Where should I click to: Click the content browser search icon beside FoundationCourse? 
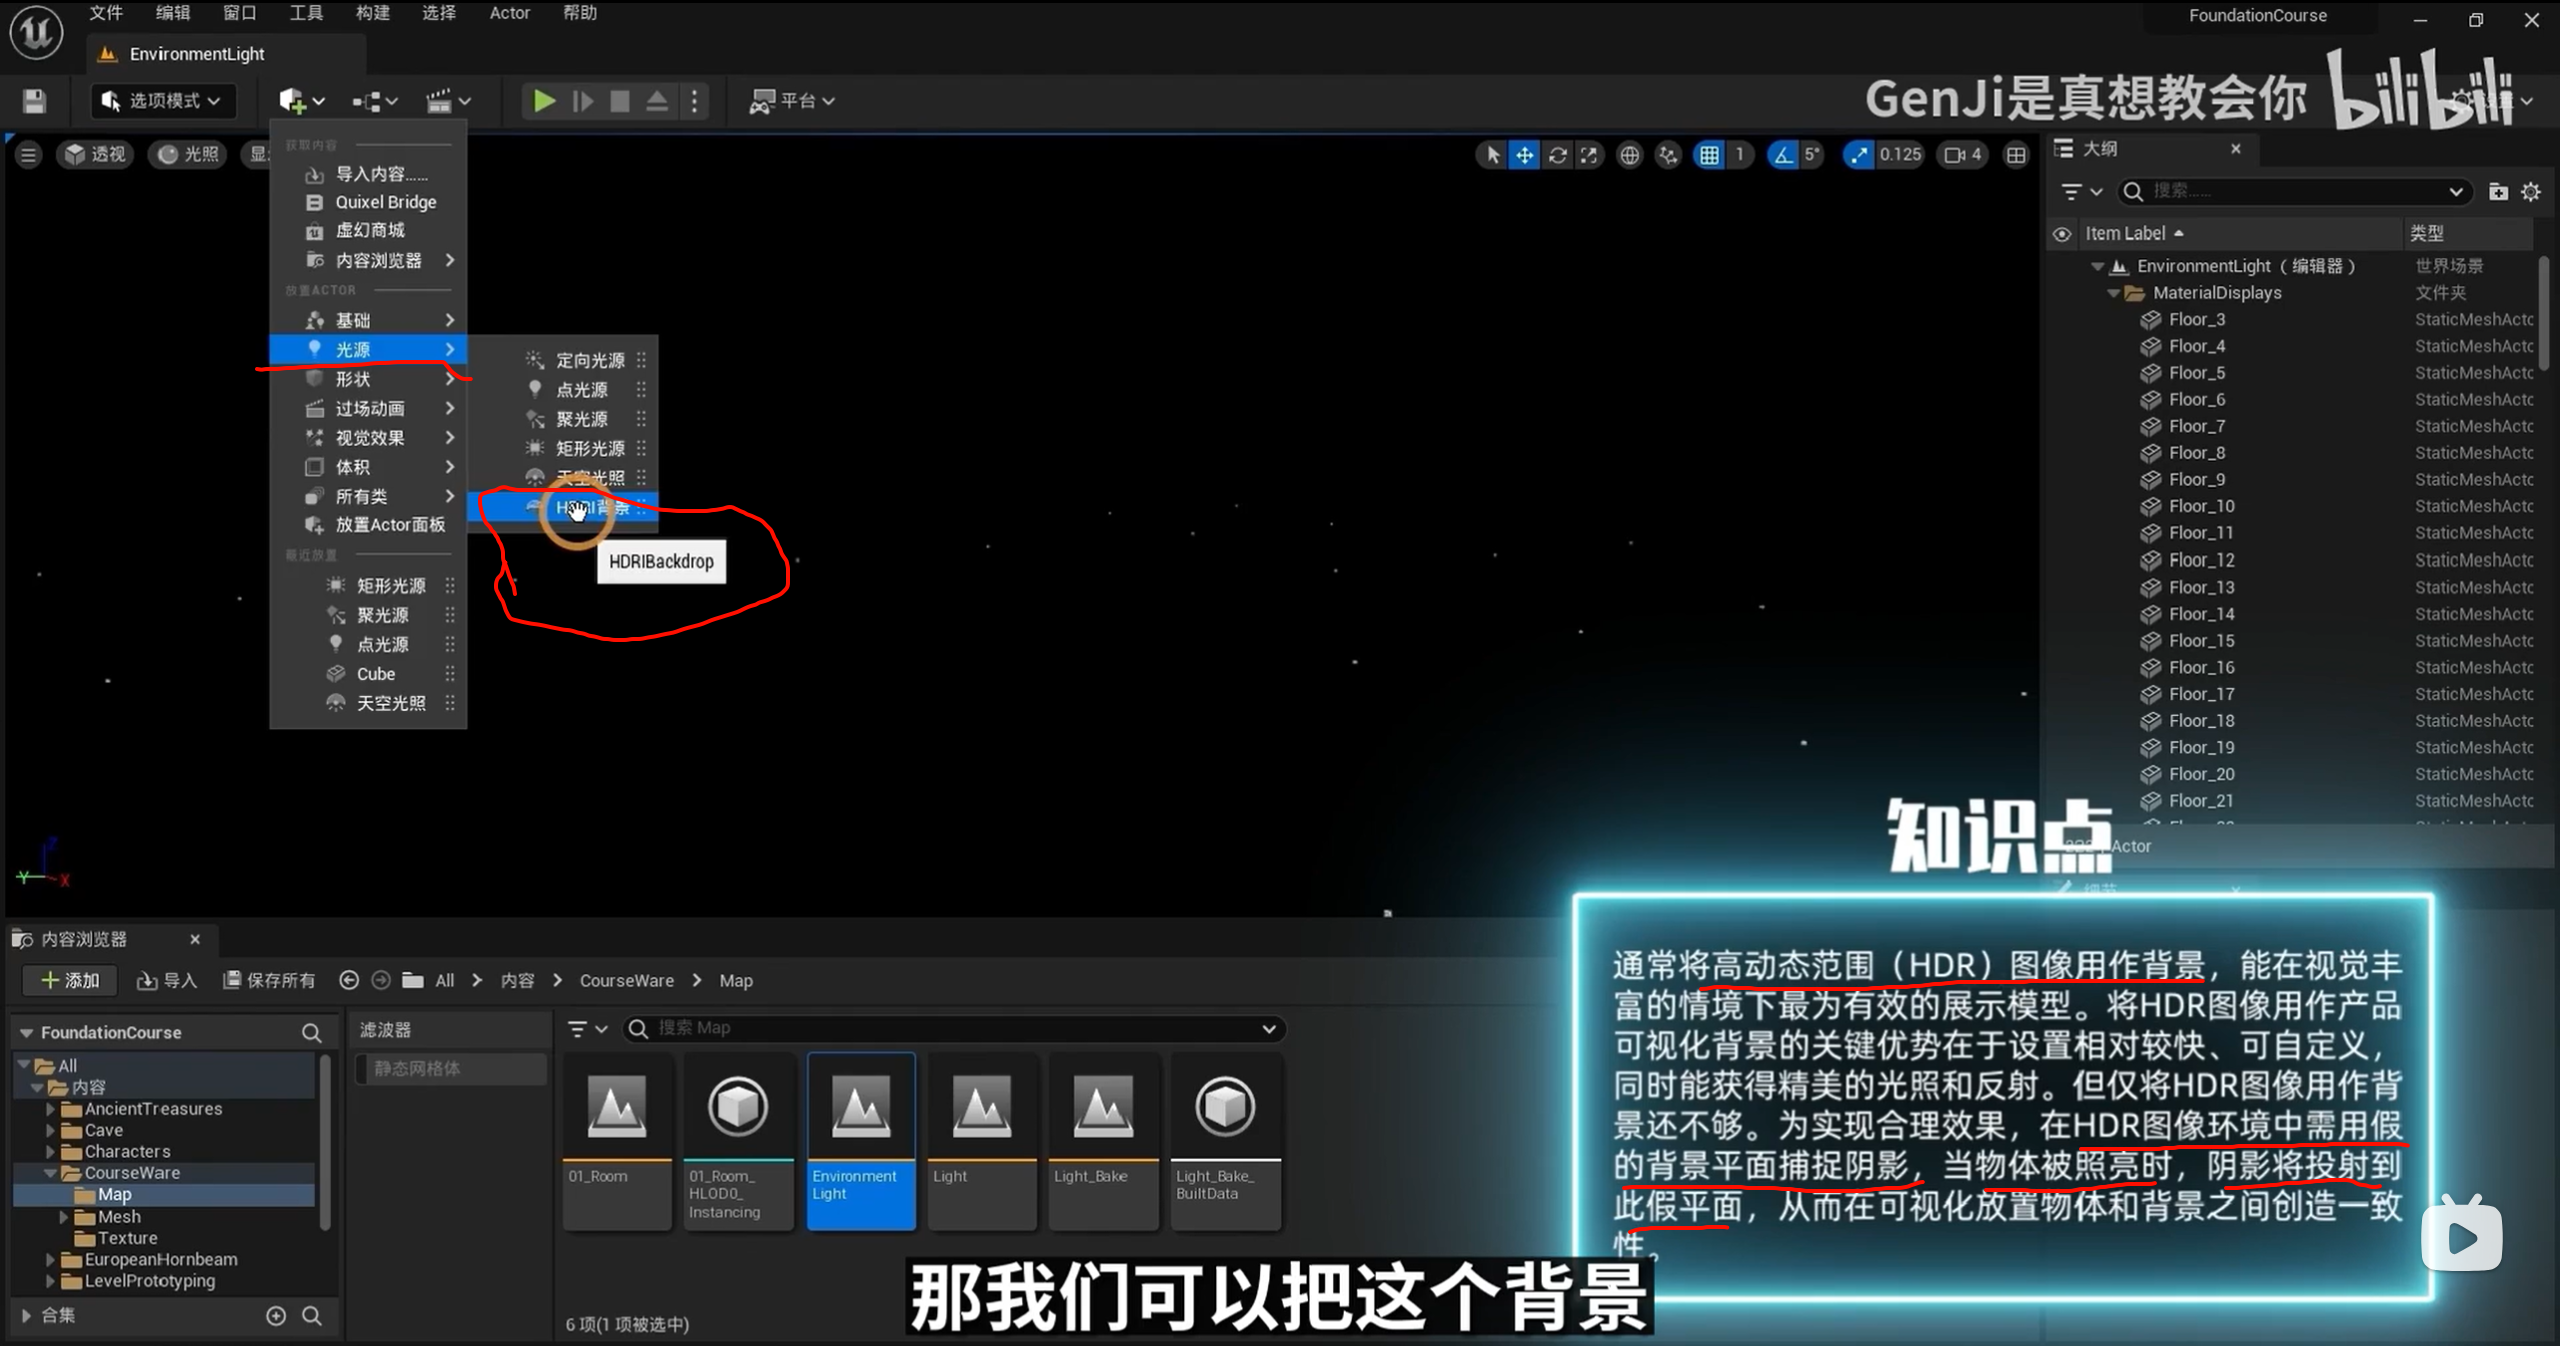(311, 1033)
